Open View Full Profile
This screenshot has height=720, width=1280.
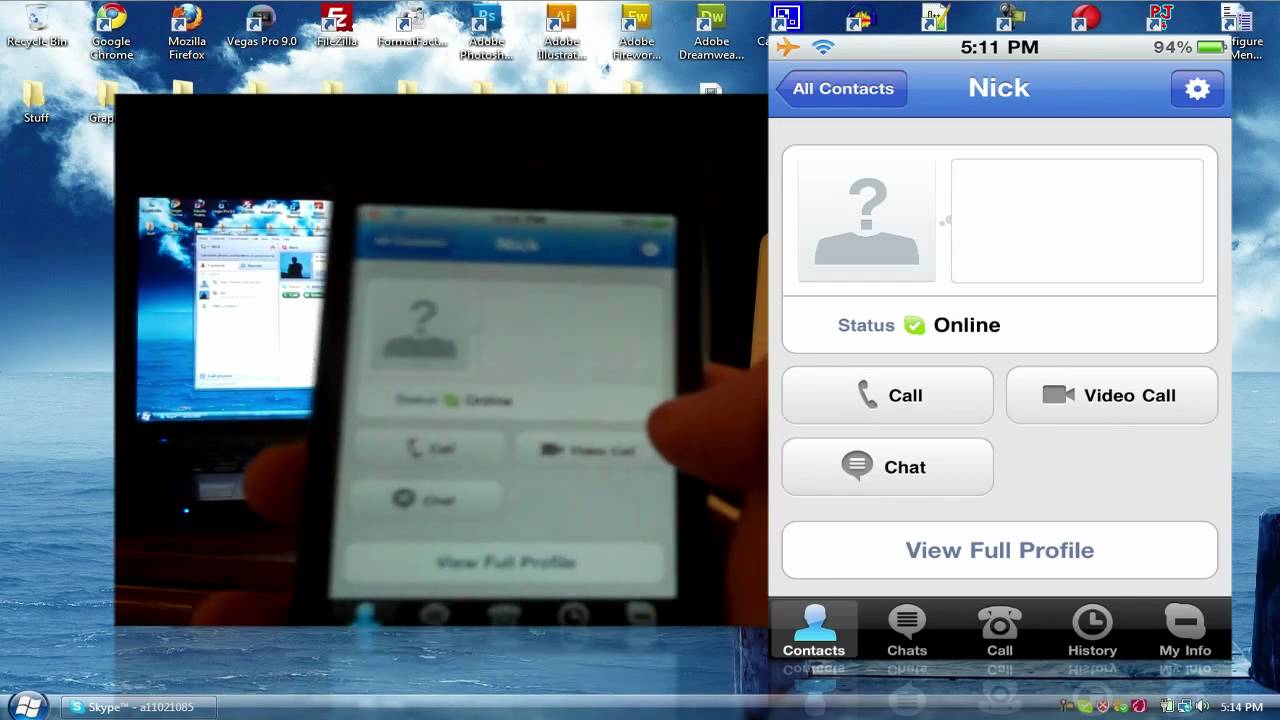pyautogui.click(x=1000, y=550)
